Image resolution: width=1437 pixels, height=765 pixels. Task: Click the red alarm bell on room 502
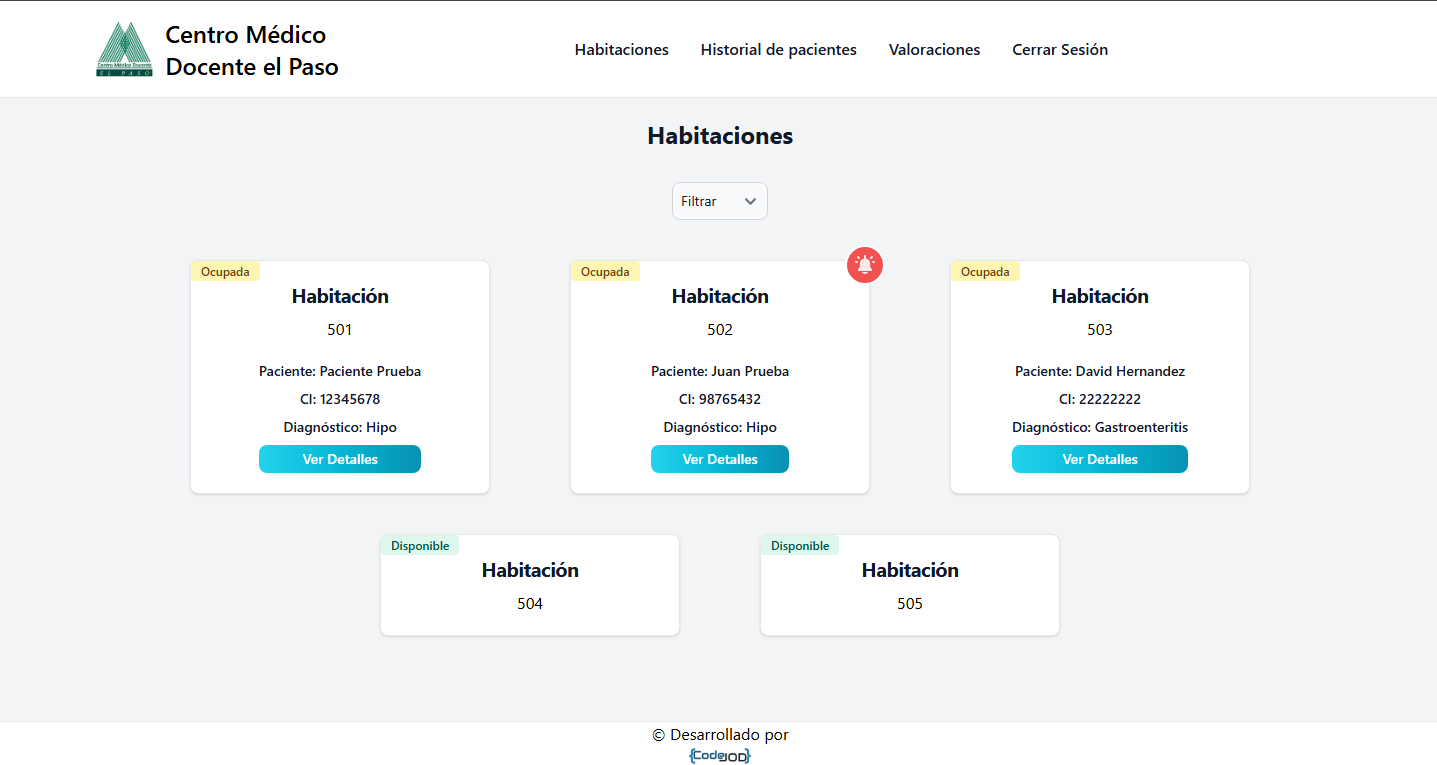pos(865,265)
